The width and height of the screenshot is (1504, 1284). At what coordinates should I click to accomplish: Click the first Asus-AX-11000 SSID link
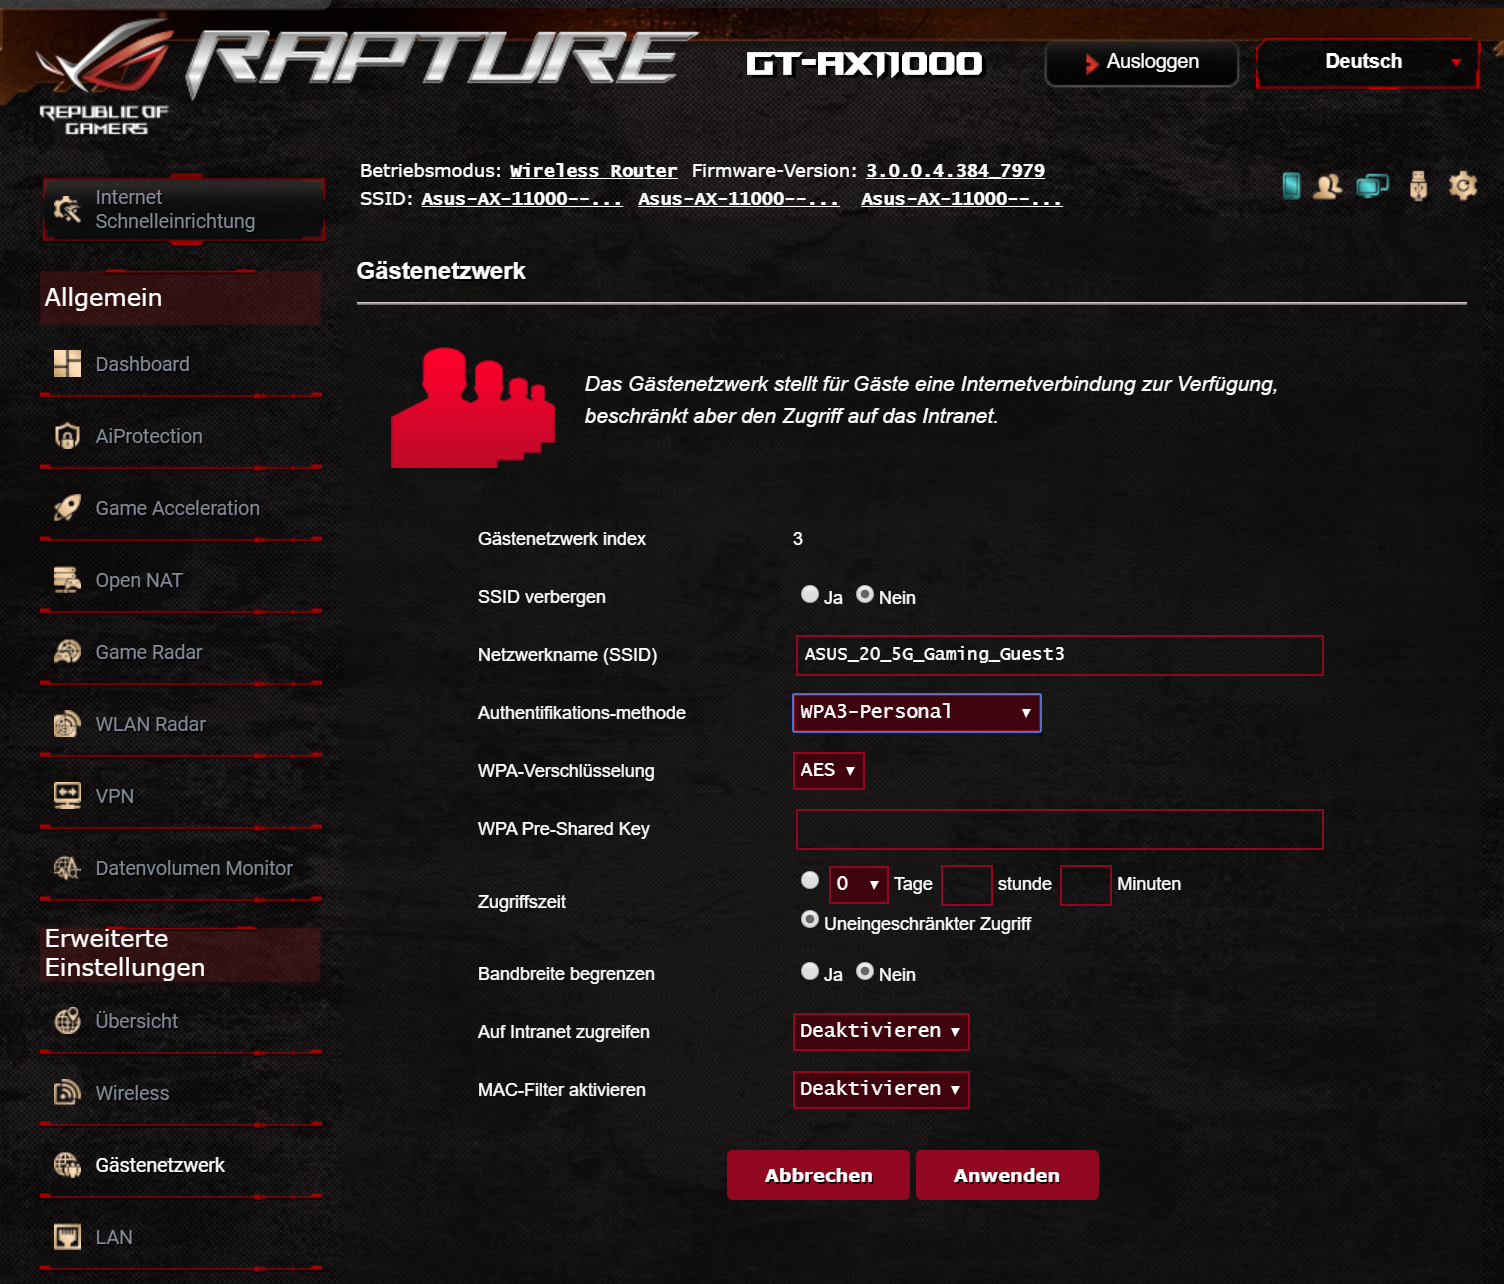click(522, 199)
